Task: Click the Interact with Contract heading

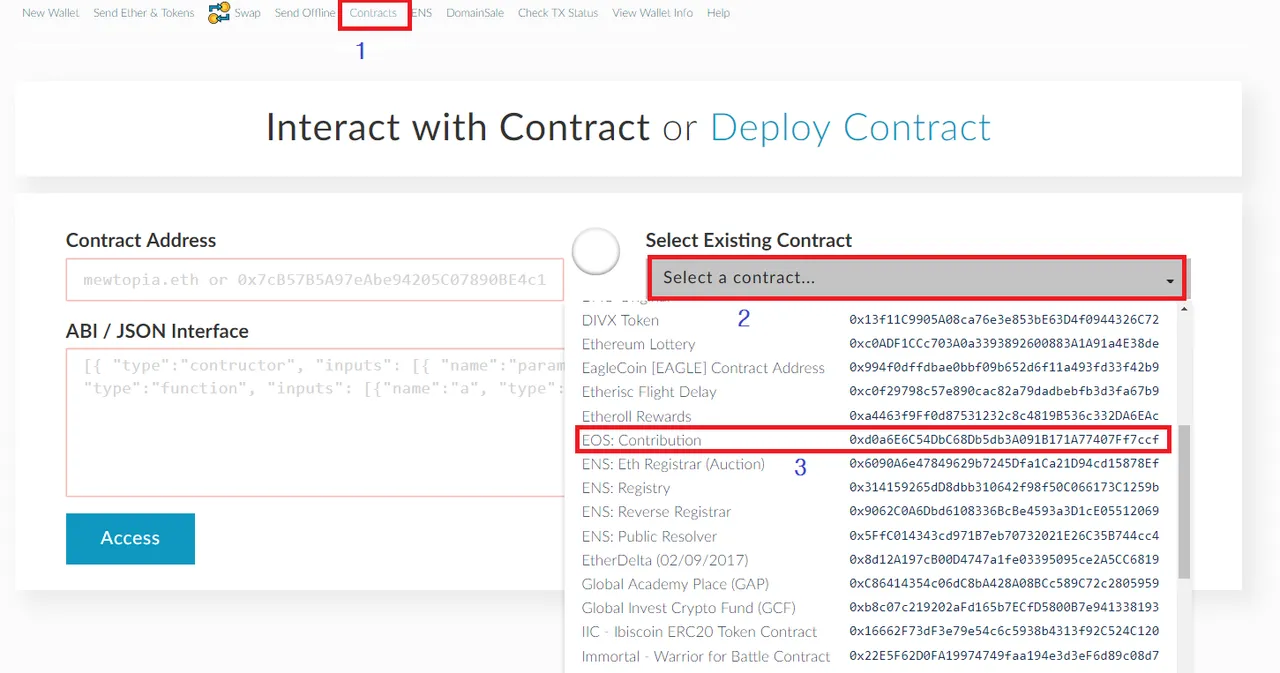Action: [x=458, y=128]
